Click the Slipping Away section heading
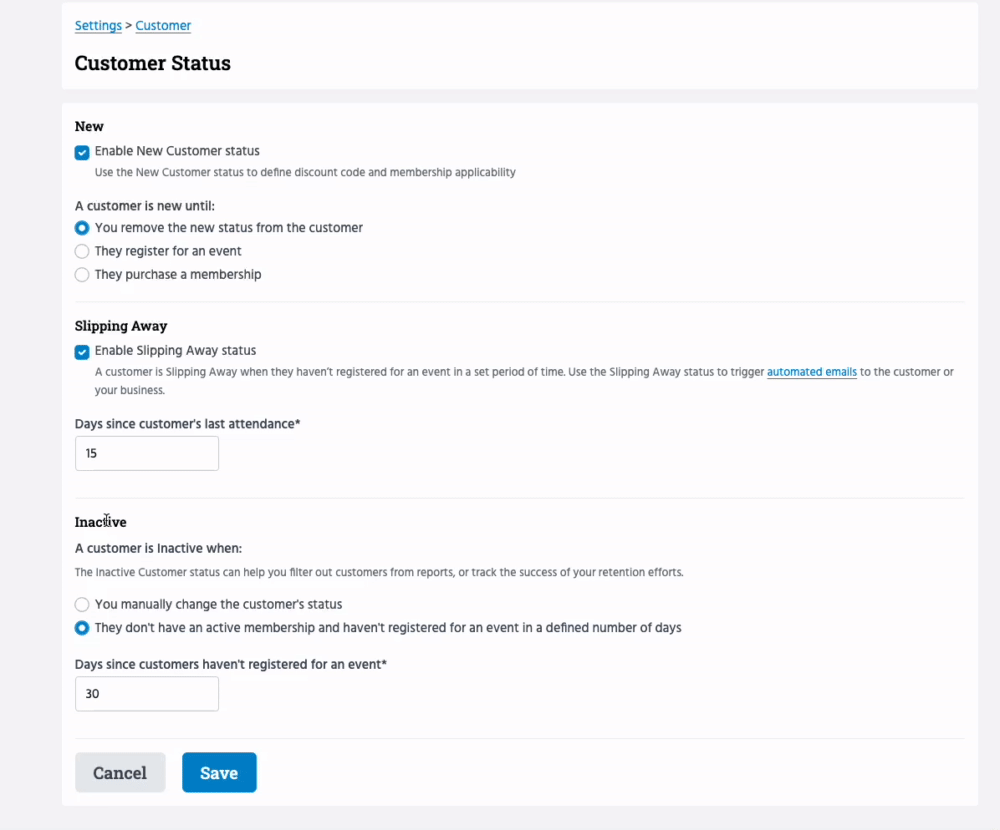The width and height of the screenshot is (1000, 830). coord(121,326)
